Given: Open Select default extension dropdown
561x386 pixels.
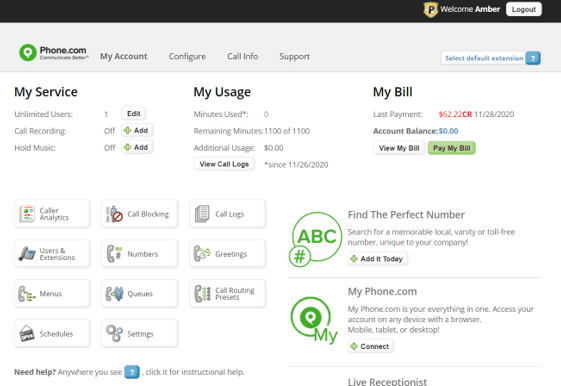Looking at the screenshot, I should (484, 58).
